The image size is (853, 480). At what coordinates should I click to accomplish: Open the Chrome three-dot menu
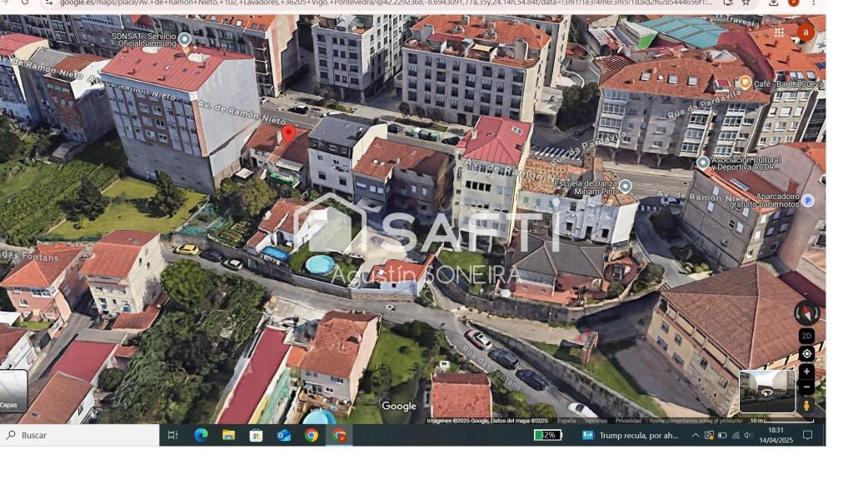click(815, 3)
